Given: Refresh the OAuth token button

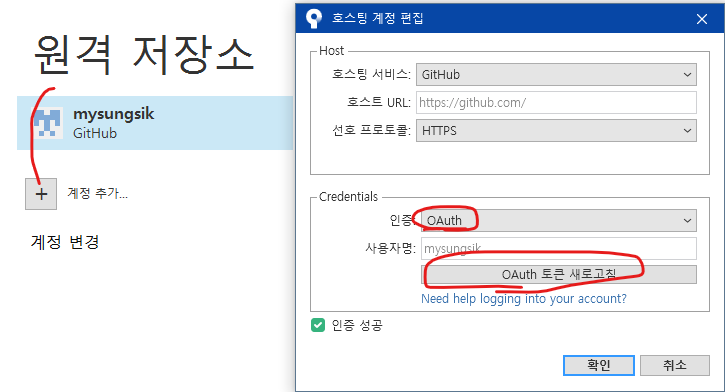Looking at the screenshot, I should pyautogui.click(x=559, y=275).
